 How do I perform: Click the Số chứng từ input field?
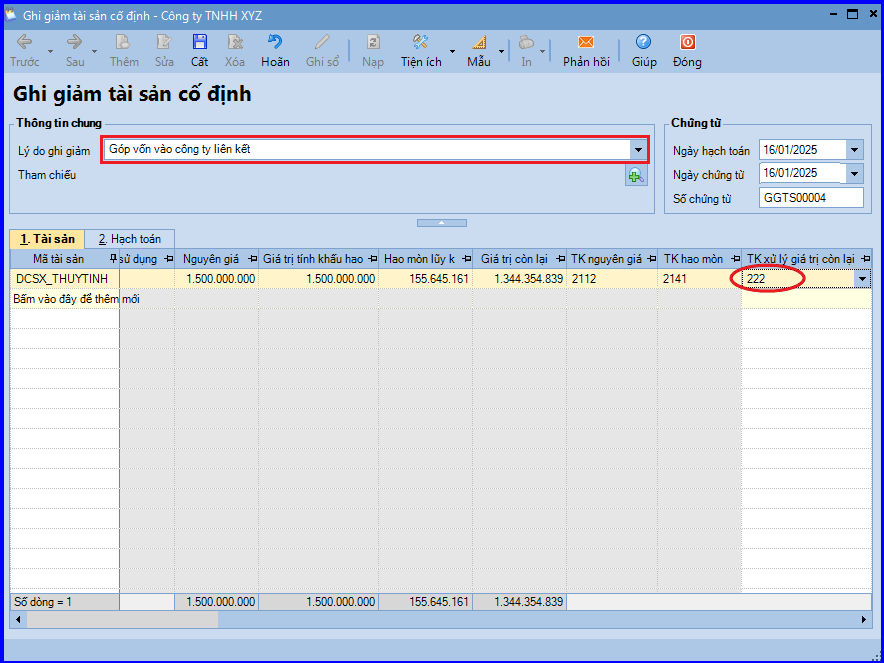(810, 198)
